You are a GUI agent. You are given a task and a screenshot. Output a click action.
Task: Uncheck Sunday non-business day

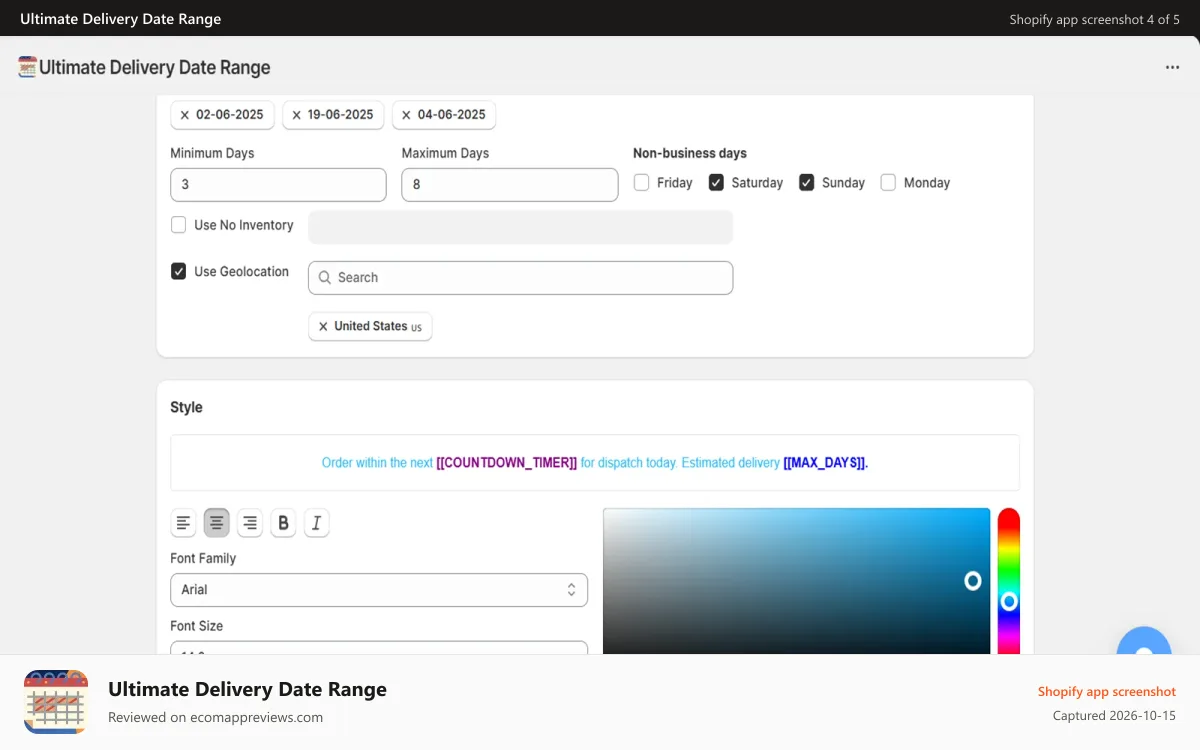[806, 183]
